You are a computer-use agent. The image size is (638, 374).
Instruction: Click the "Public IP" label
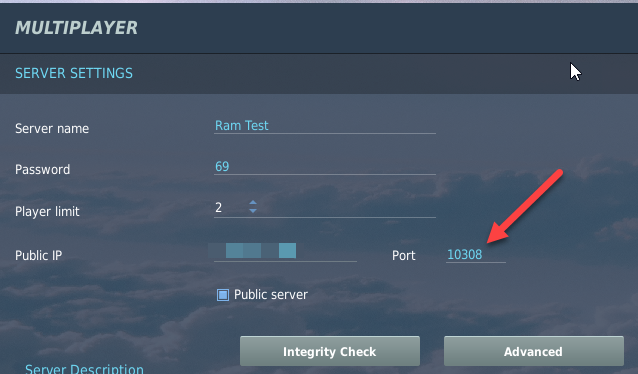click(39, 256)
